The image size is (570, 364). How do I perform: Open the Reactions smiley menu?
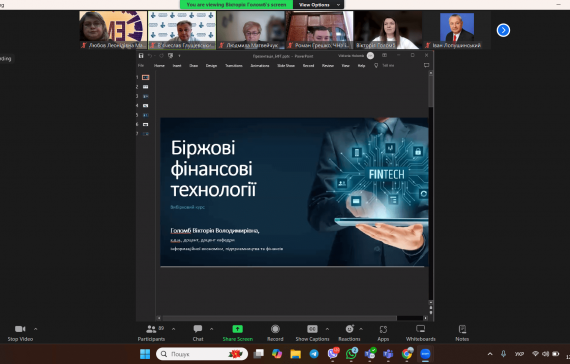(x=349, y=333)
